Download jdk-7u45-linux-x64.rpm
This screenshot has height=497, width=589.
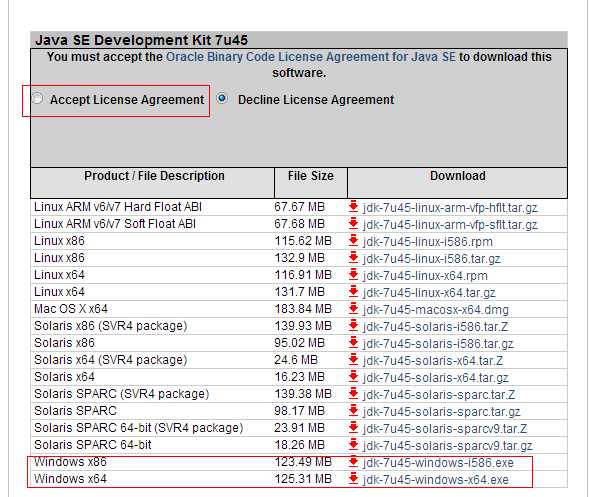tap(425, 276)
